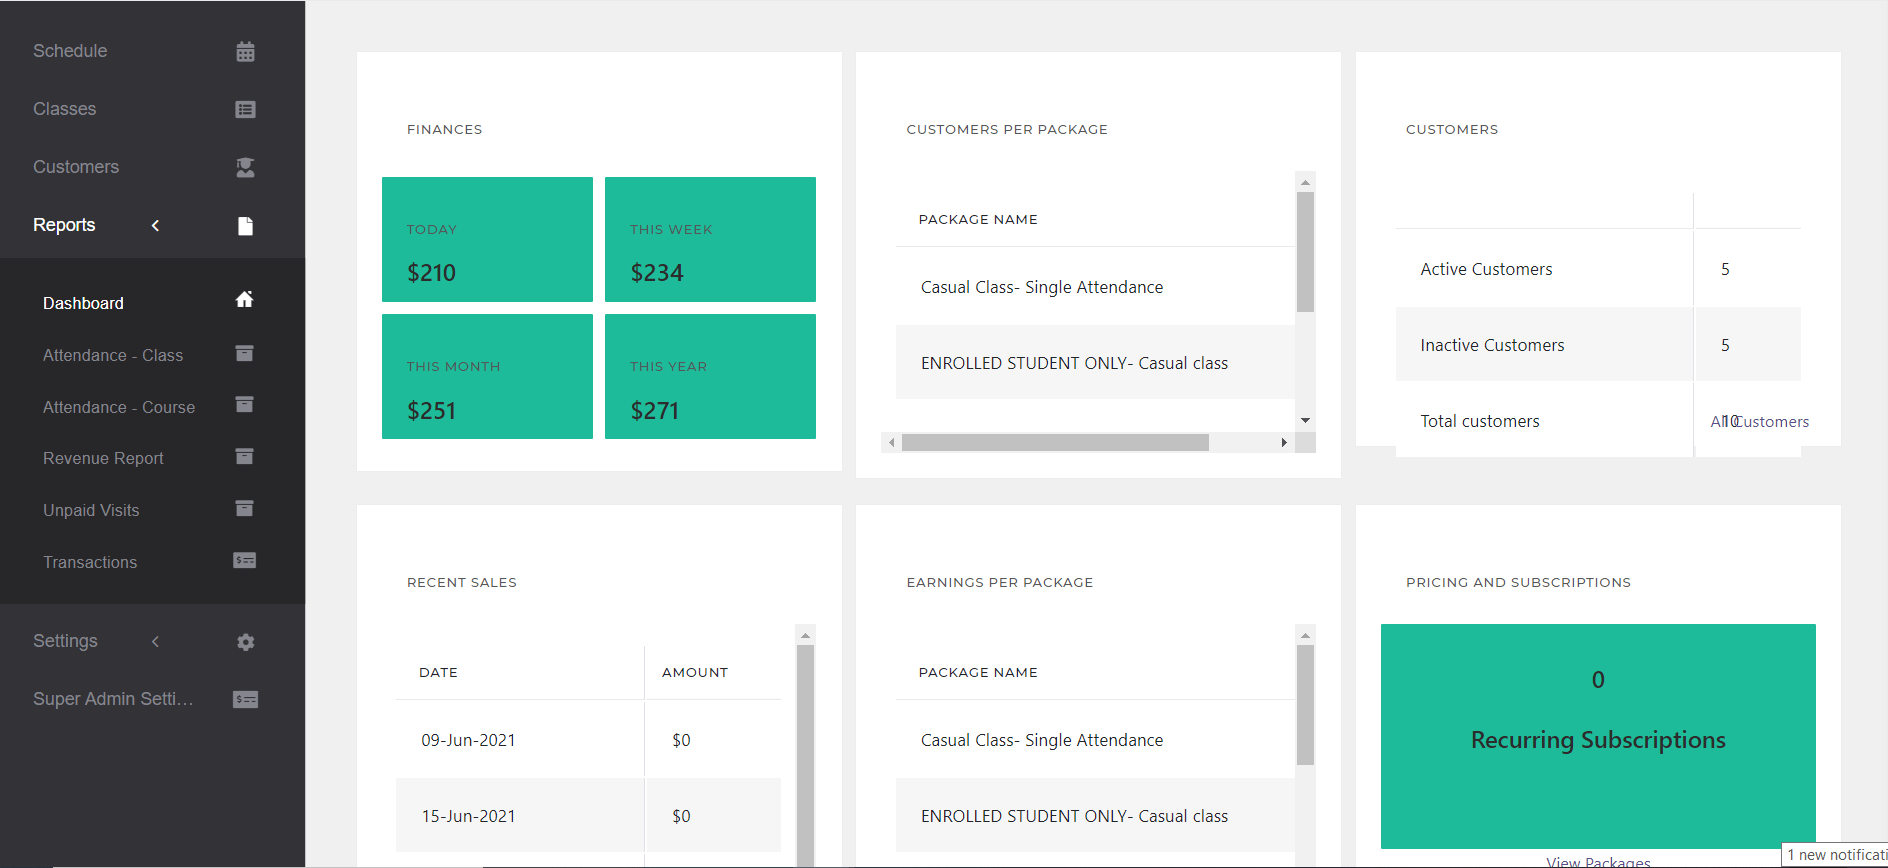Click the Classes list icon
Viewport: 1888px width, 868px height.
click(x=245, y=109)
